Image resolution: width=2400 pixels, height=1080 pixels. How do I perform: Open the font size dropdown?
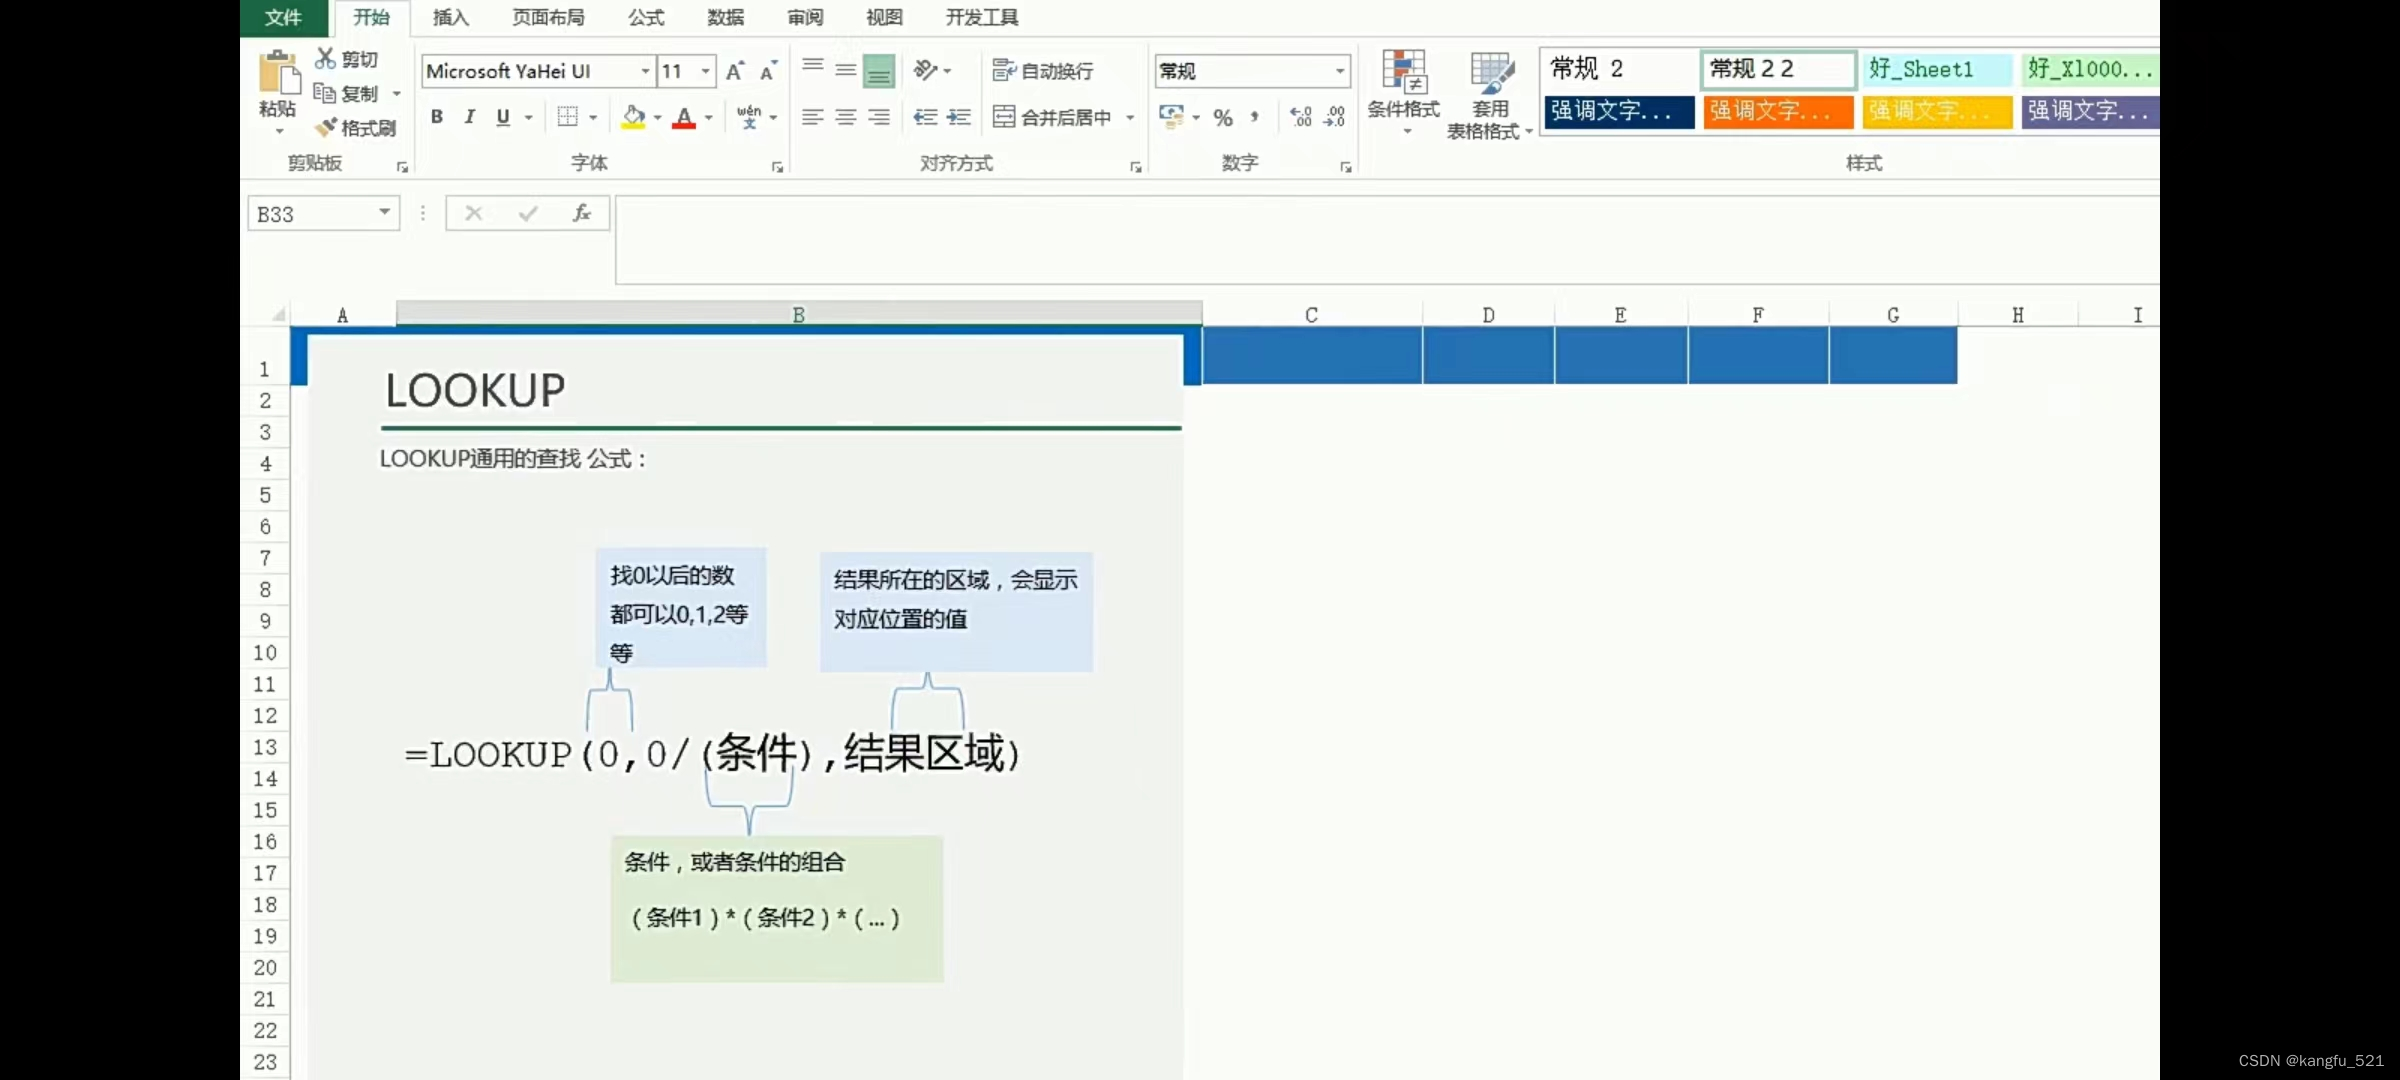coord(706,71)
